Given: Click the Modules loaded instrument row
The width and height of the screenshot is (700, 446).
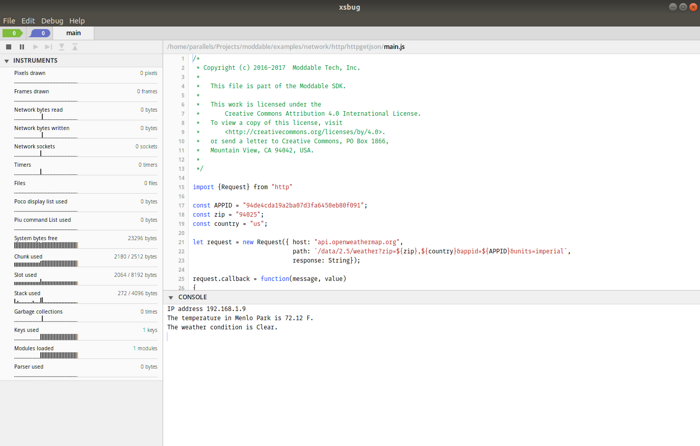Looking at the screenshot, I should click(x=85, y=351).
